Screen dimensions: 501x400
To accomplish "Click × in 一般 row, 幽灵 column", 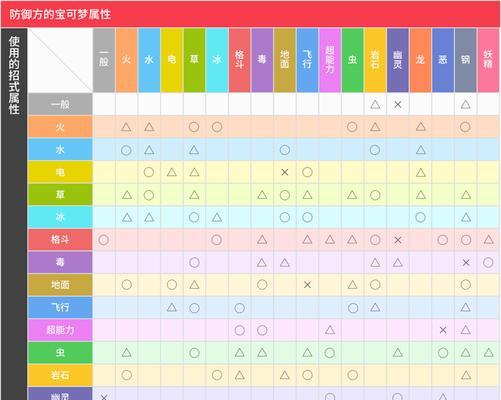I will 398,105.
